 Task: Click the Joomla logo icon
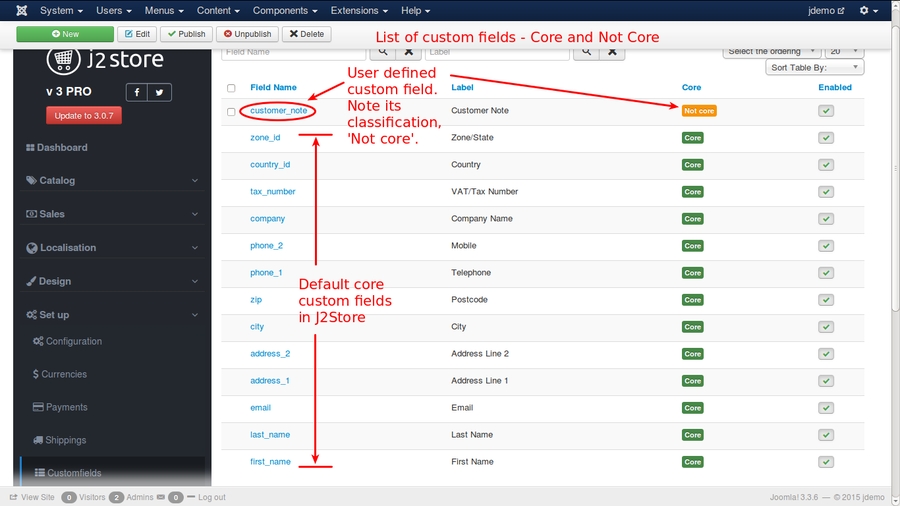click(22, 10)
